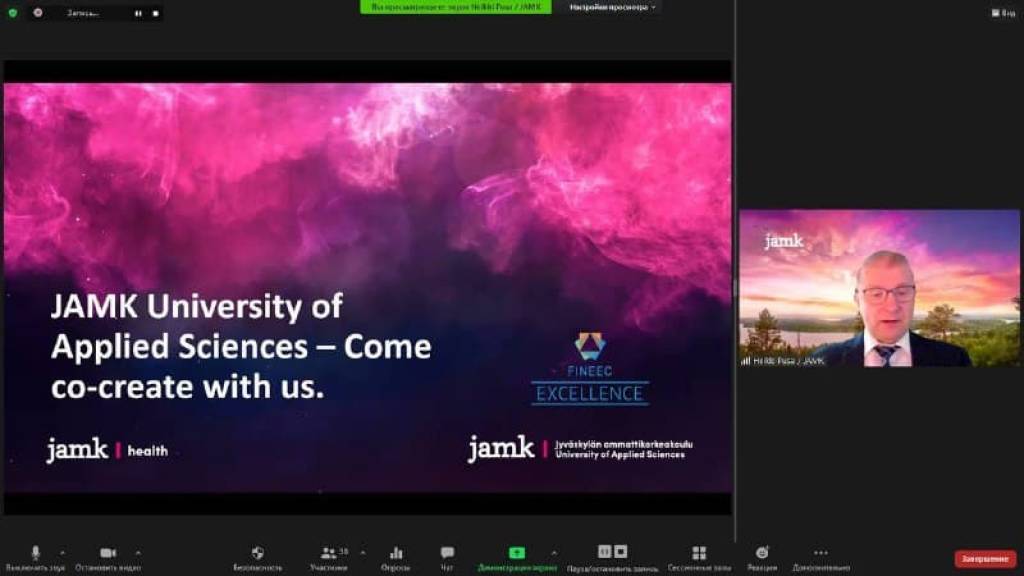Pause the recording from bottom toolbar

tap(604, 552)
